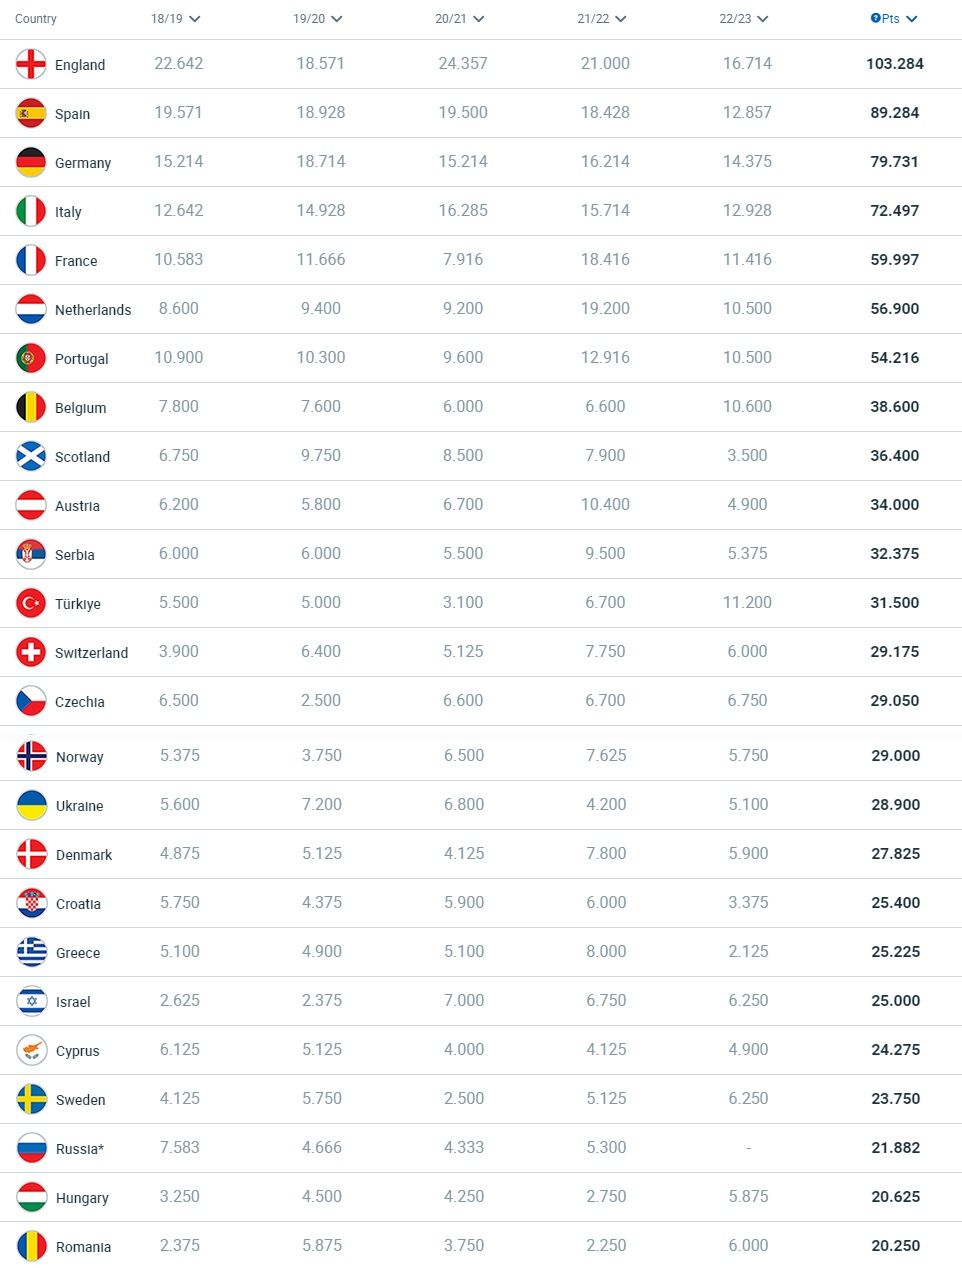Sort by 20/21 season column arrow
This screenshot has height=1268, width=962.
pyautogui.click(x=478, y=19)
